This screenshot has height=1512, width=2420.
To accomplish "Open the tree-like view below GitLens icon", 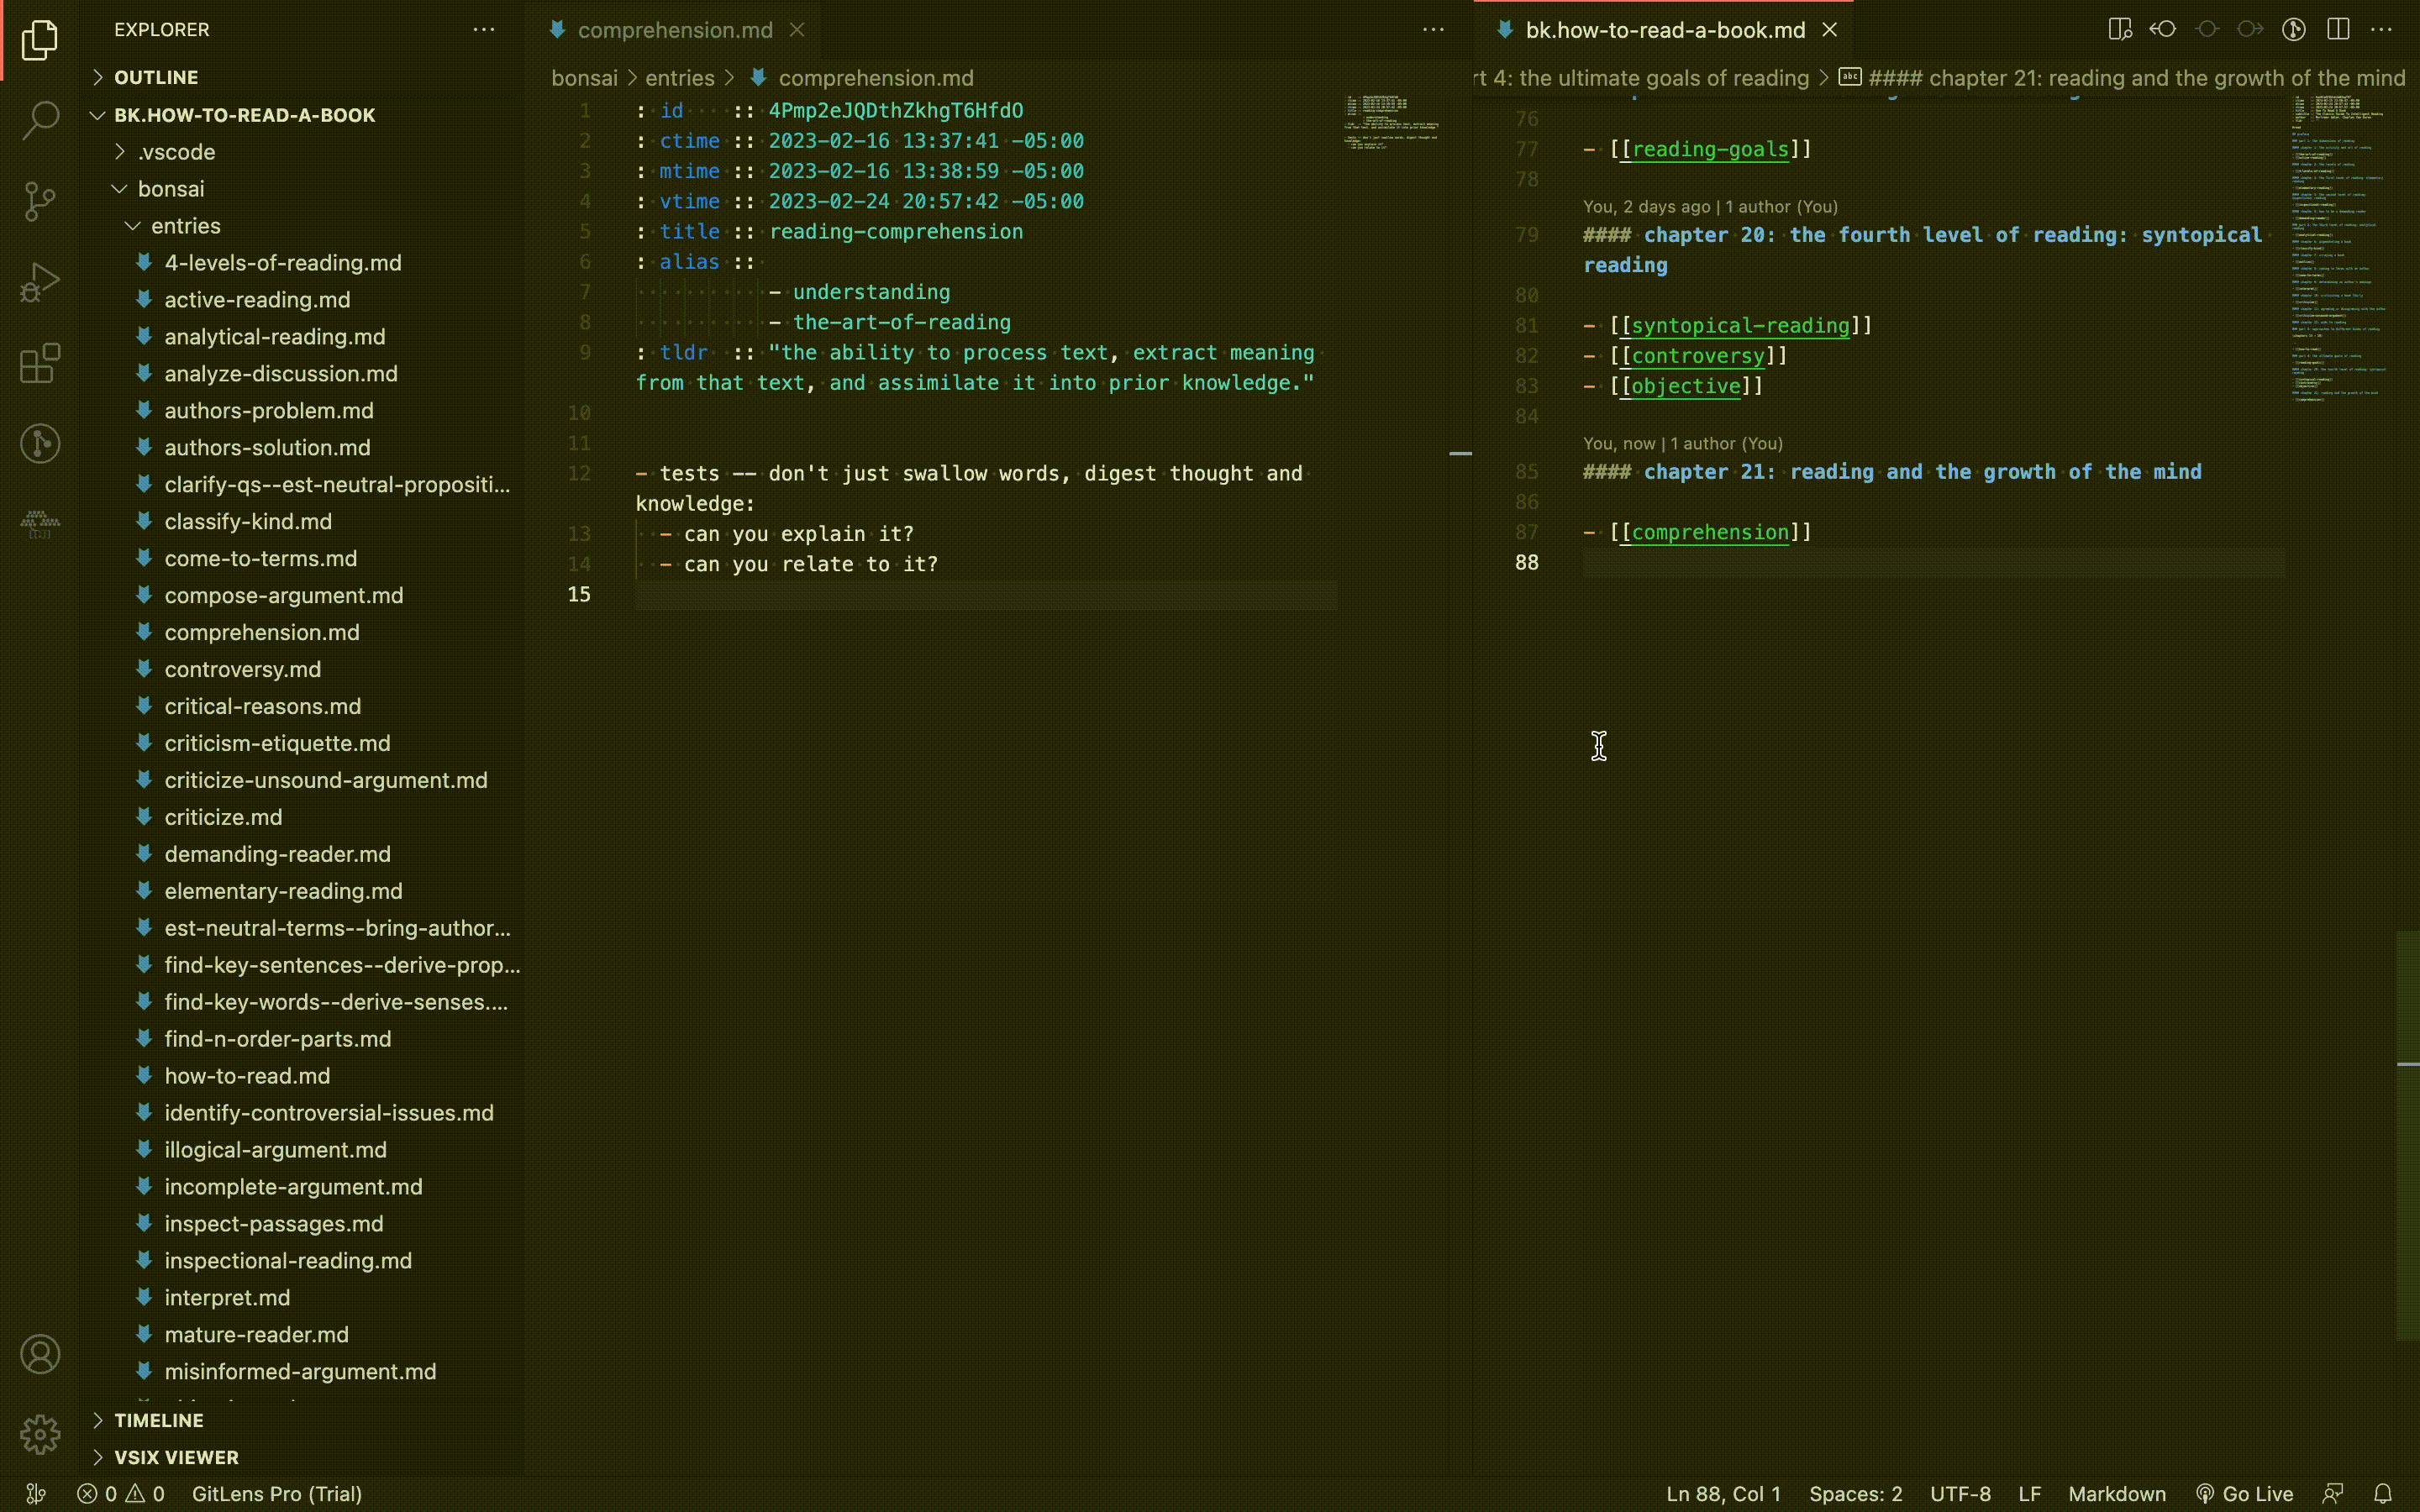I will (40, 524).
